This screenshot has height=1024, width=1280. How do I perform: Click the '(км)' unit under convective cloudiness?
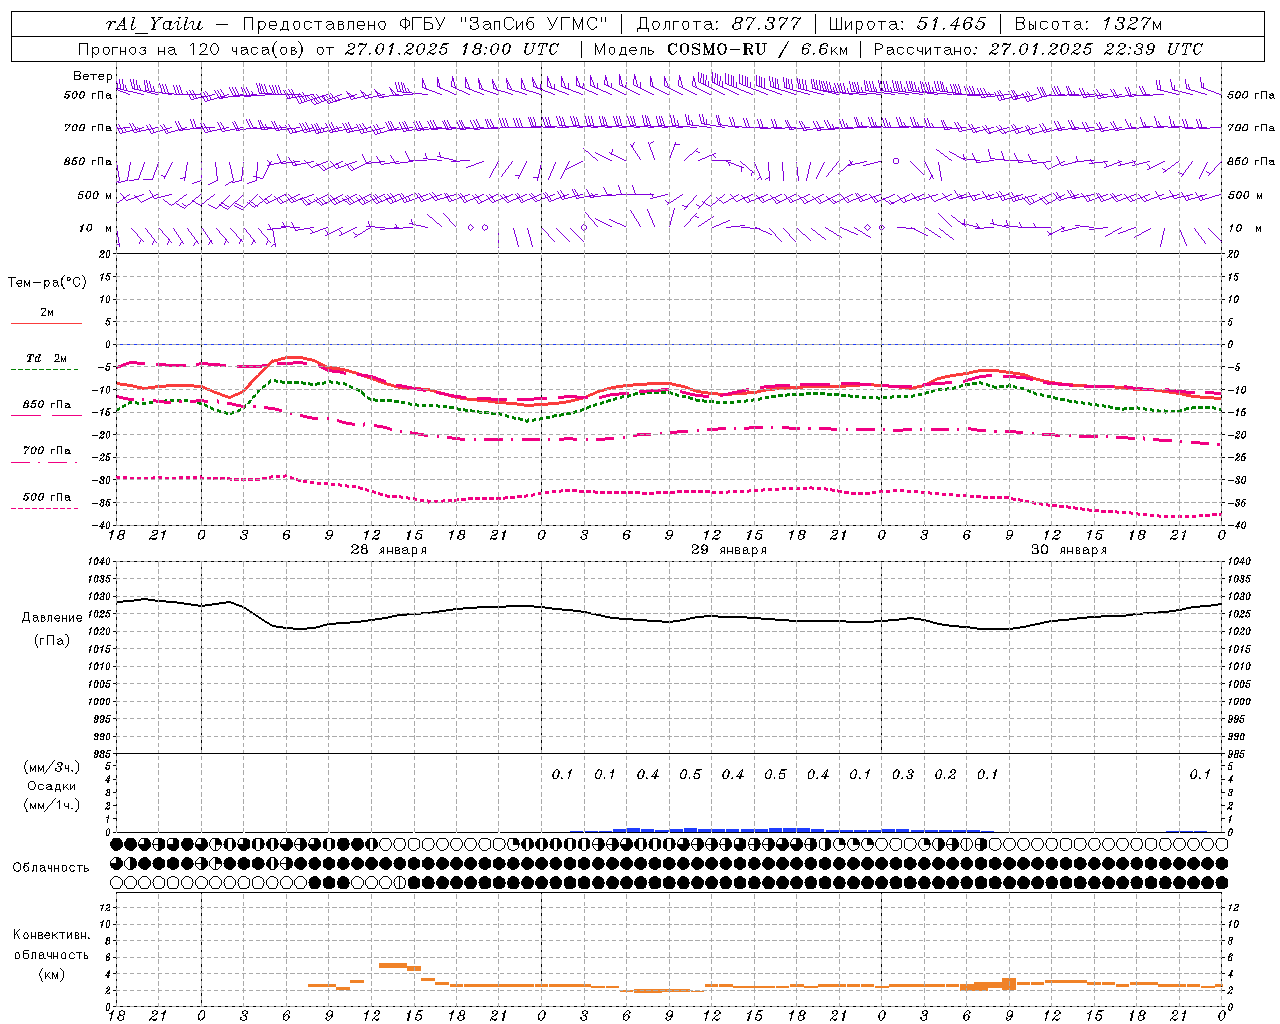pyautogui.click(x=51, y=974)
